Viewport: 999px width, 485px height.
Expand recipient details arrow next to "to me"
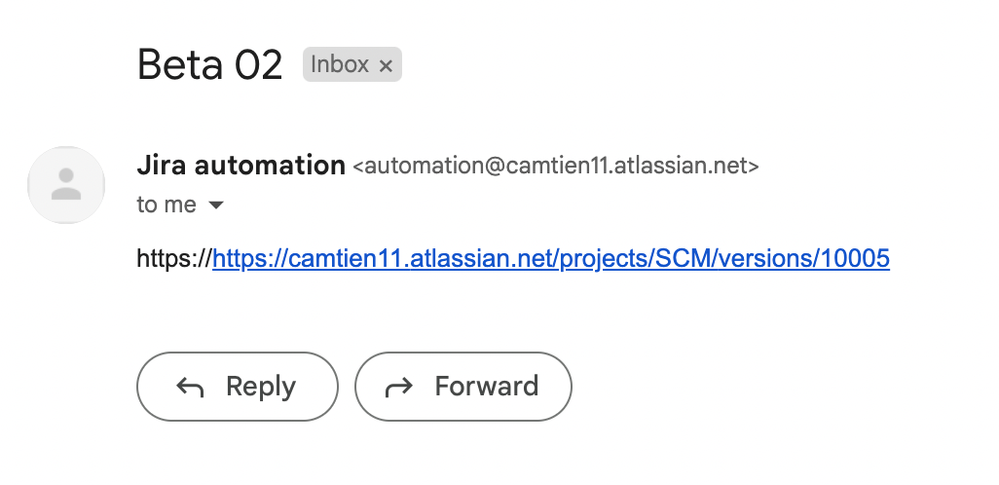click(x=217, y=205)
